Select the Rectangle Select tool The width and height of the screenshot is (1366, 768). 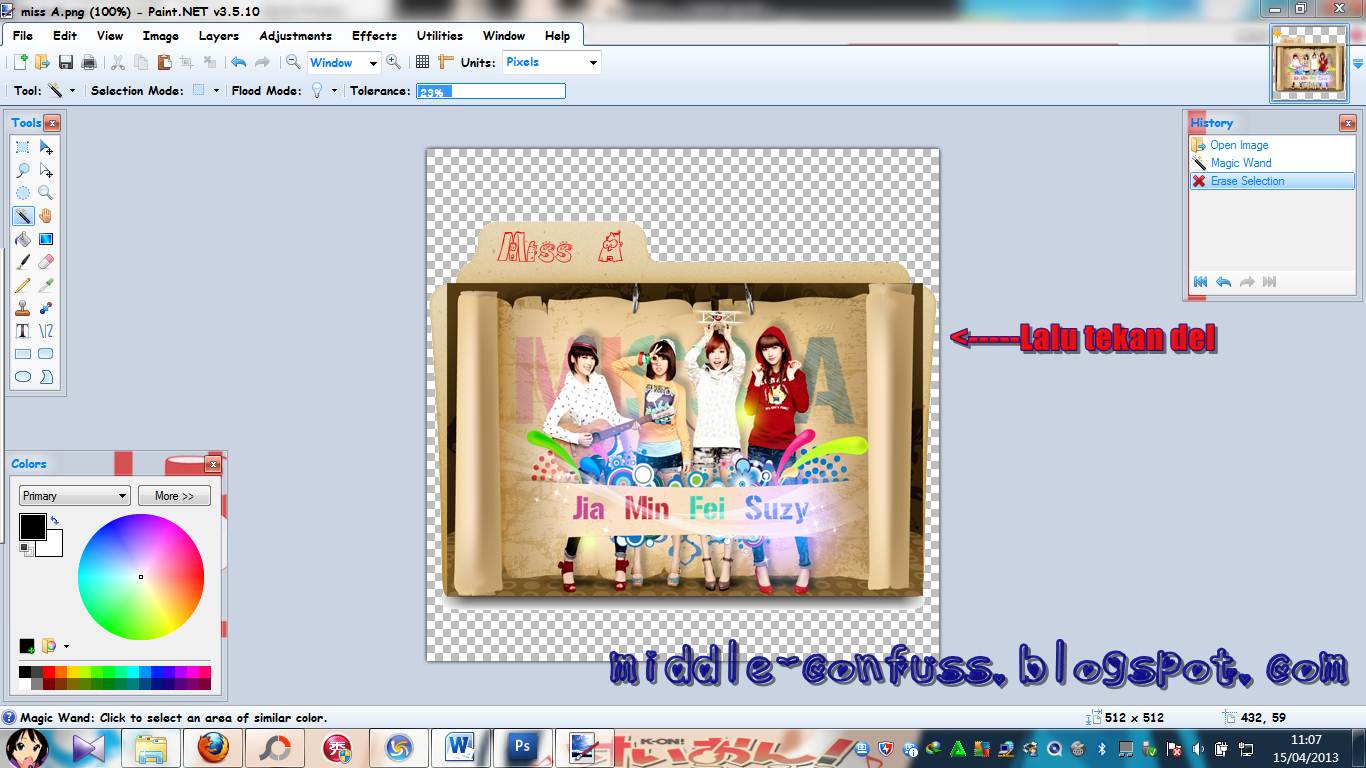pyautogui.click(x=22, y=146)
